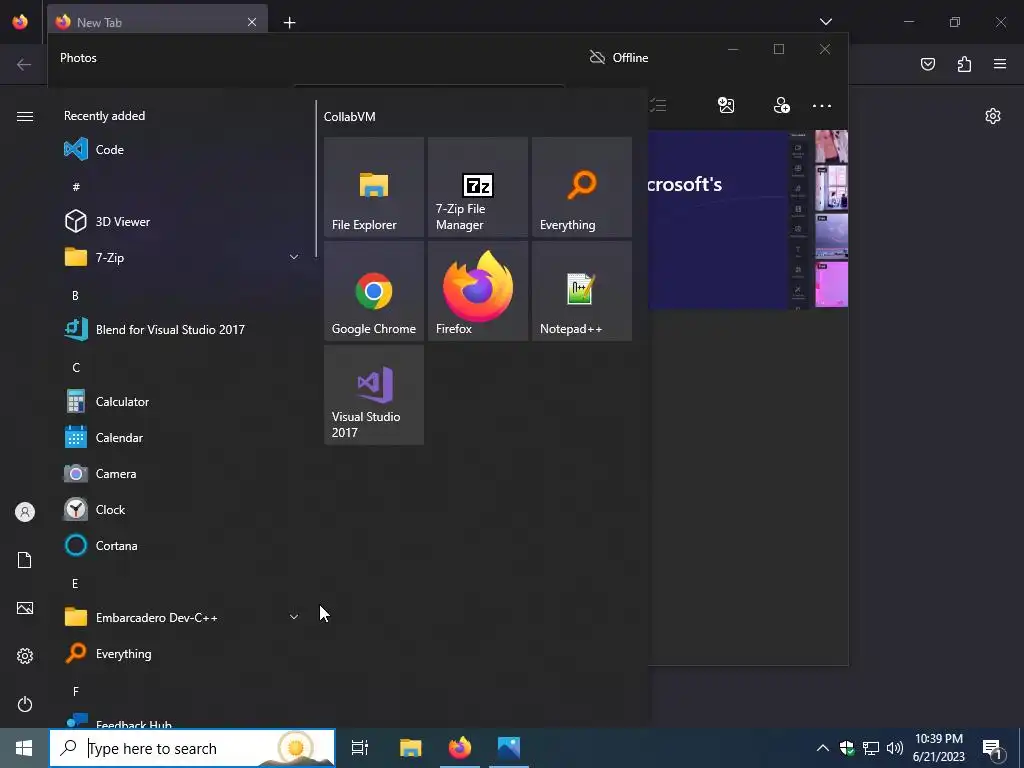Click the File Explorer tile

tap(374, 187)
